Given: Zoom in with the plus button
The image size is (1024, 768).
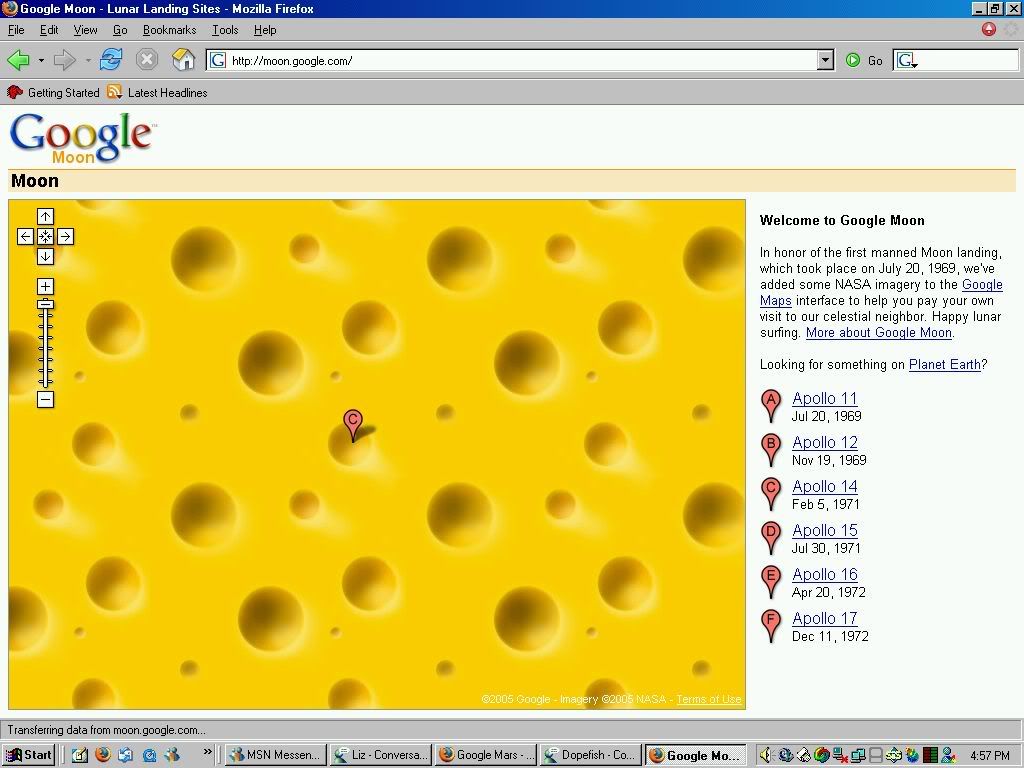Looking at the screenshot, I should pyautogui.click(x=45, y=286).
